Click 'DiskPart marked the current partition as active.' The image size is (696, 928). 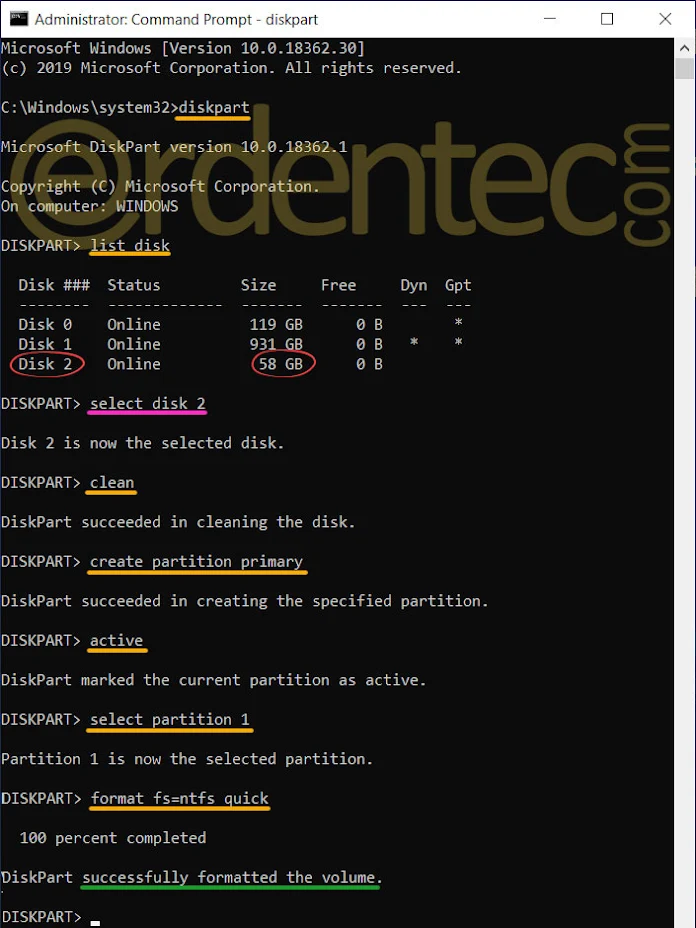click(214, 680)
